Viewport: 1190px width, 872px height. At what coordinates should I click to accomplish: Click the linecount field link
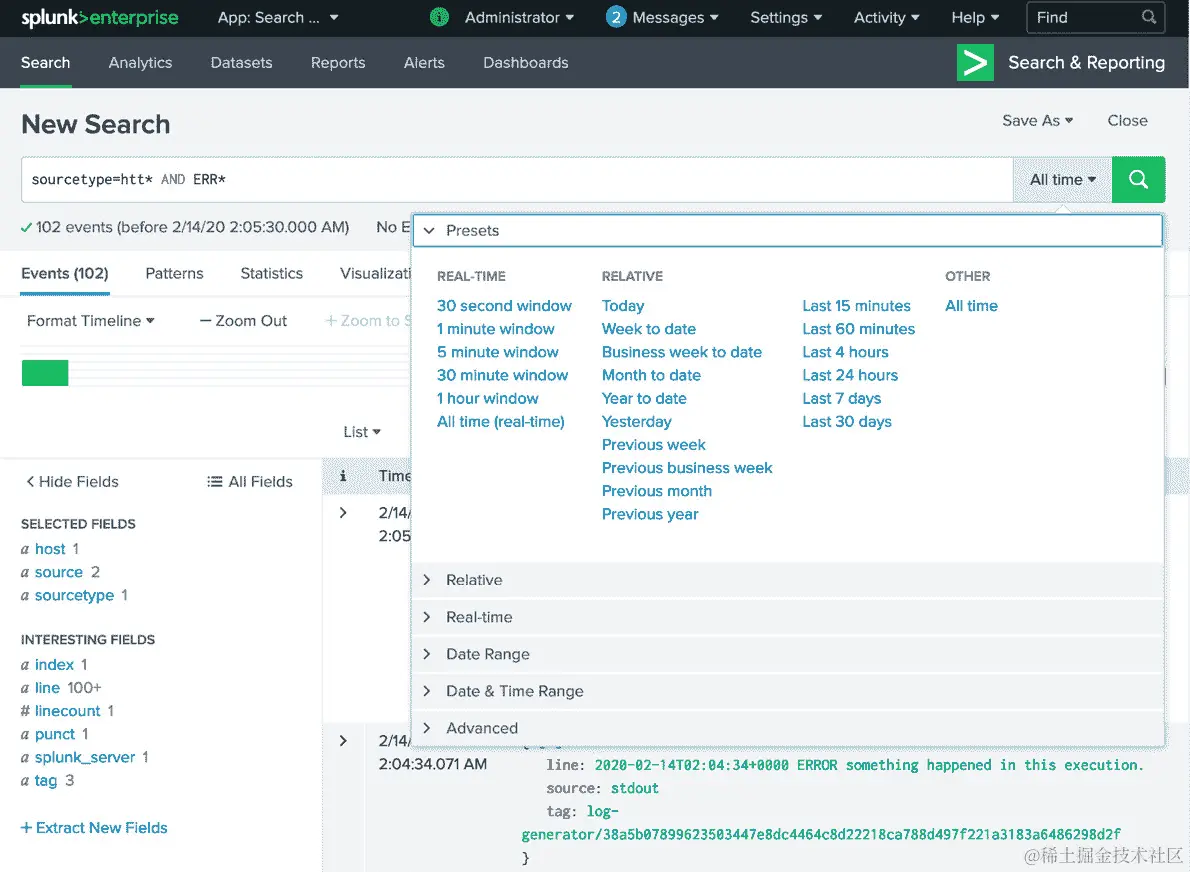(x=68, y=711)
